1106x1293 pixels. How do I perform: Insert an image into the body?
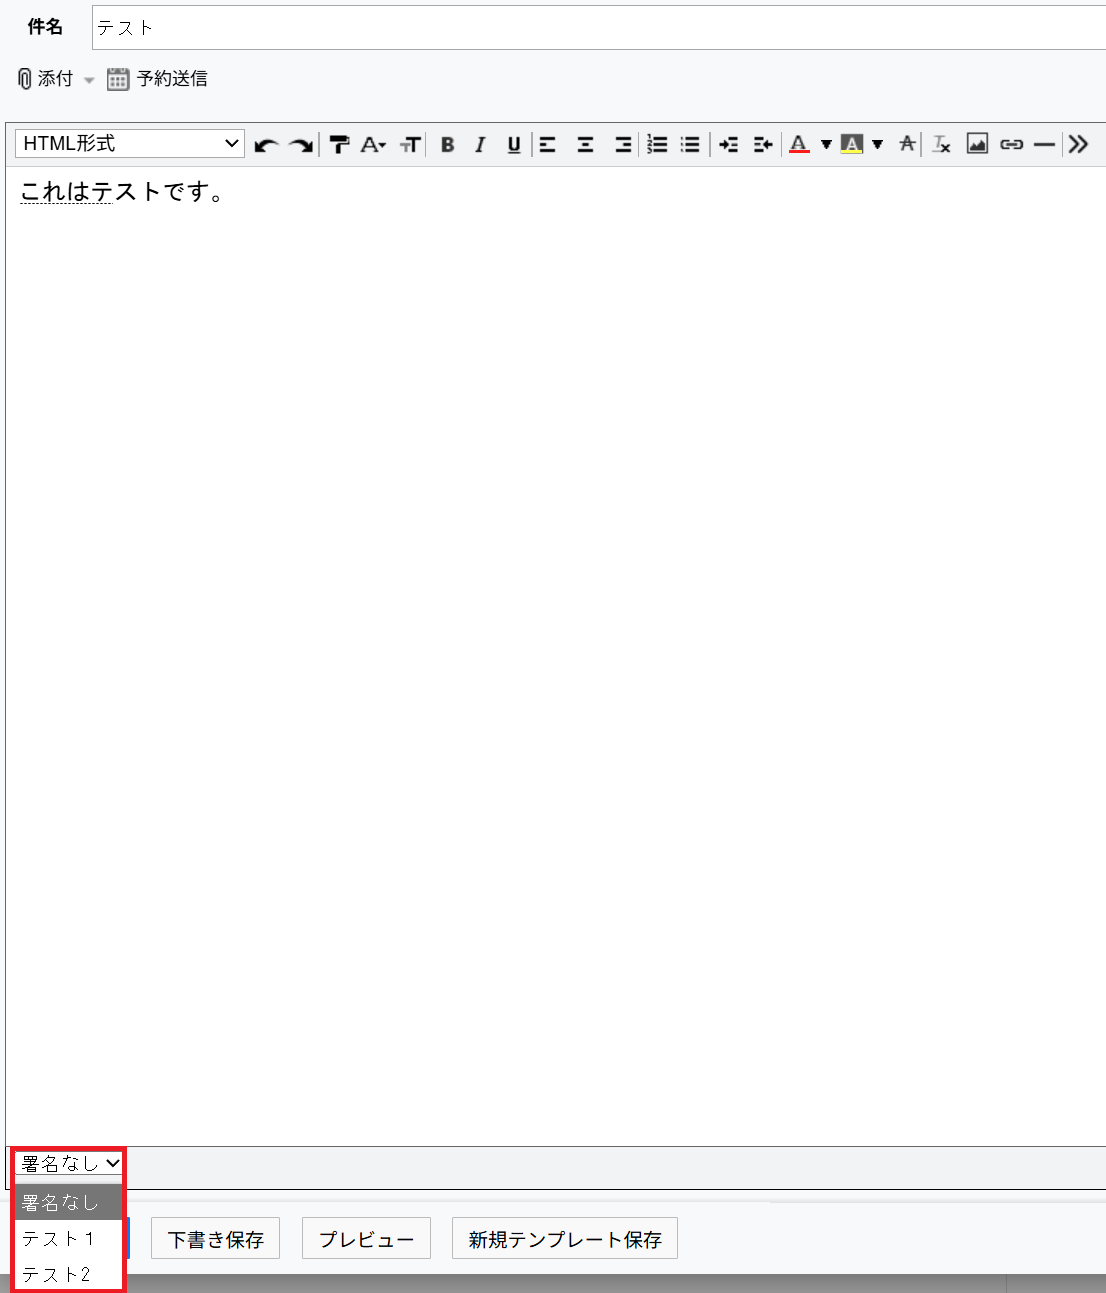pos(977,144)
